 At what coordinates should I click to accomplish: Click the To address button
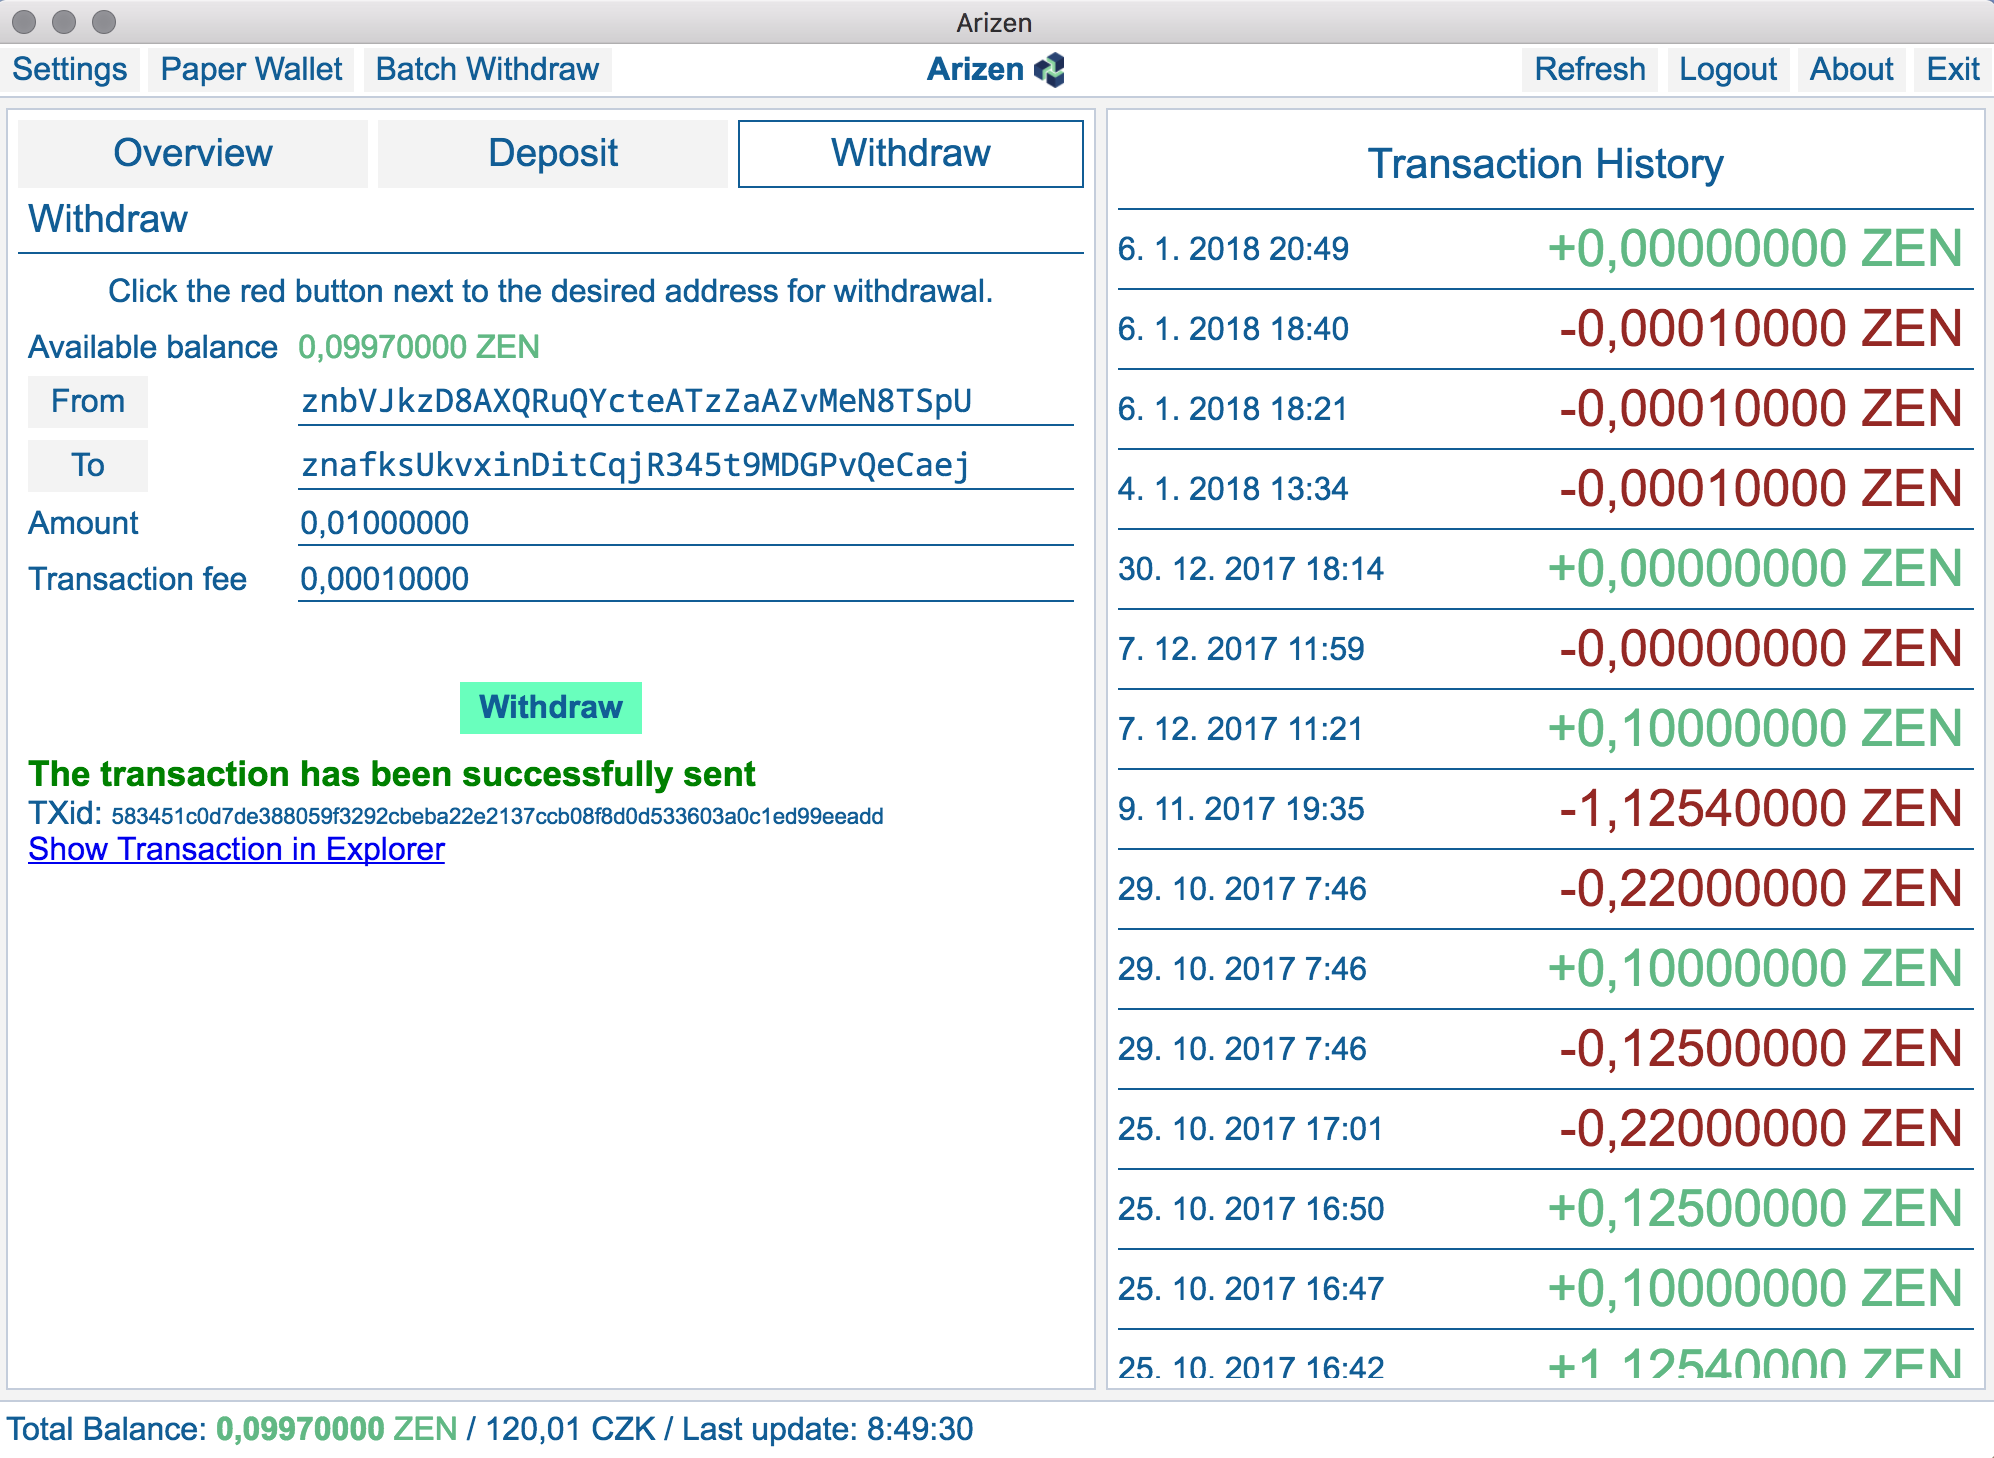88,466
